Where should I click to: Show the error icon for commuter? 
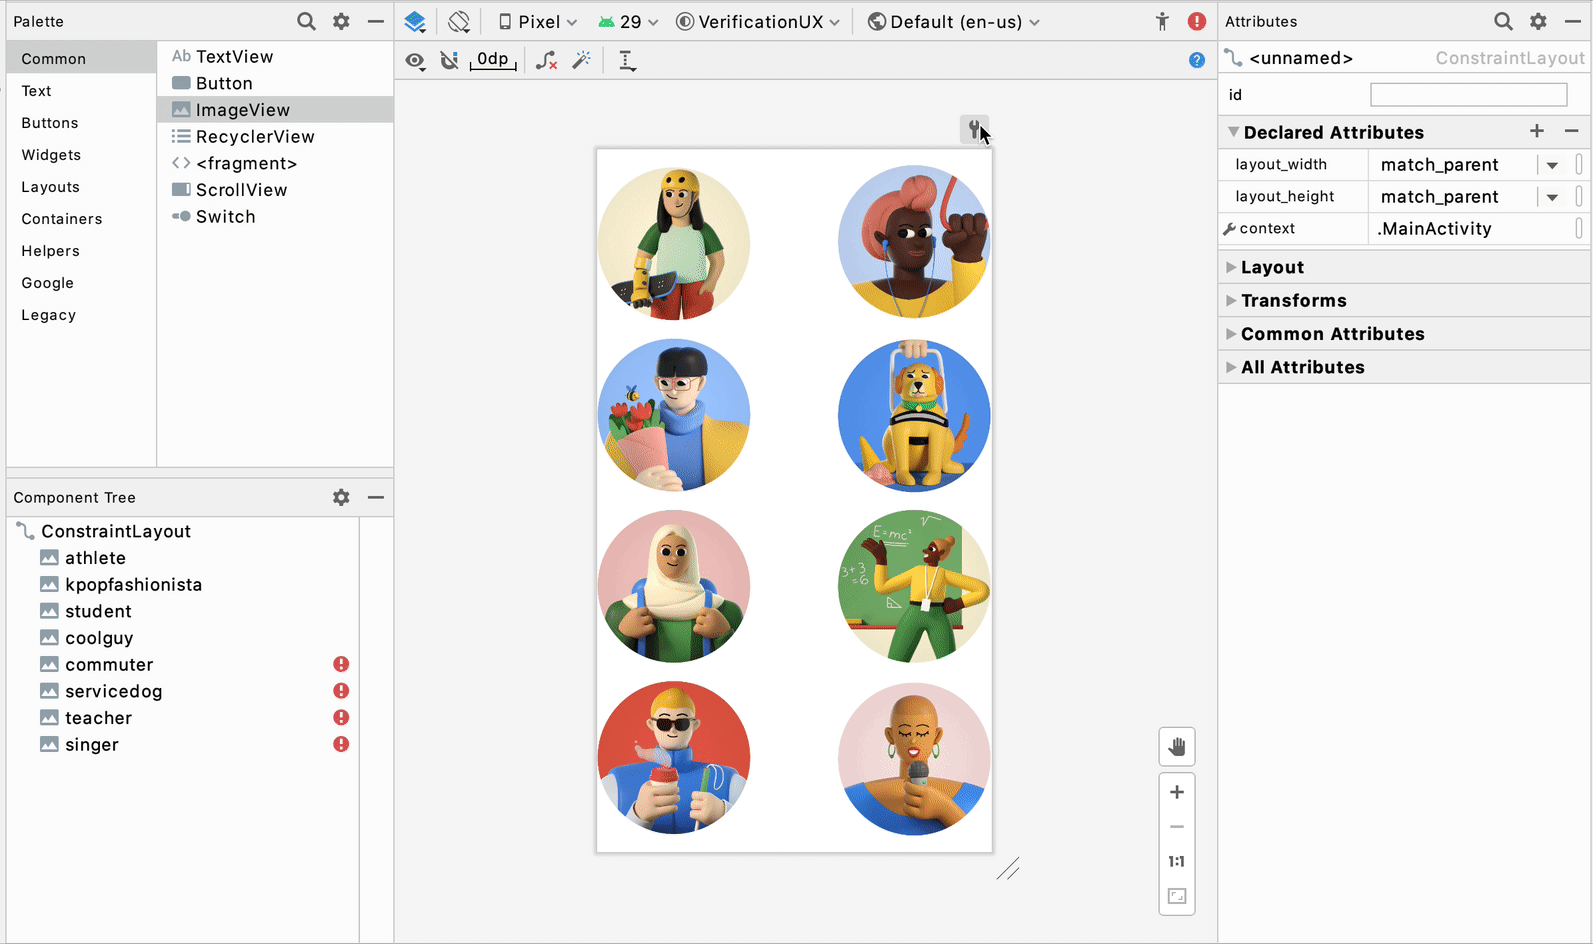pyautogui.click(x=341, y=664)
